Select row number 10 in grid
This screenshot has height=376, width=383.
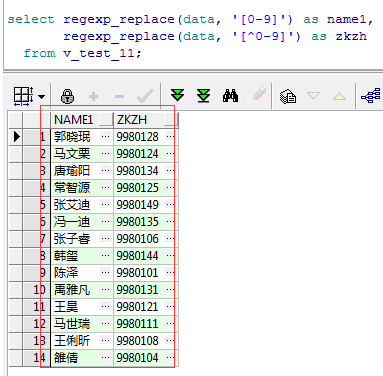pyautogui.click(x=37, y=290)
